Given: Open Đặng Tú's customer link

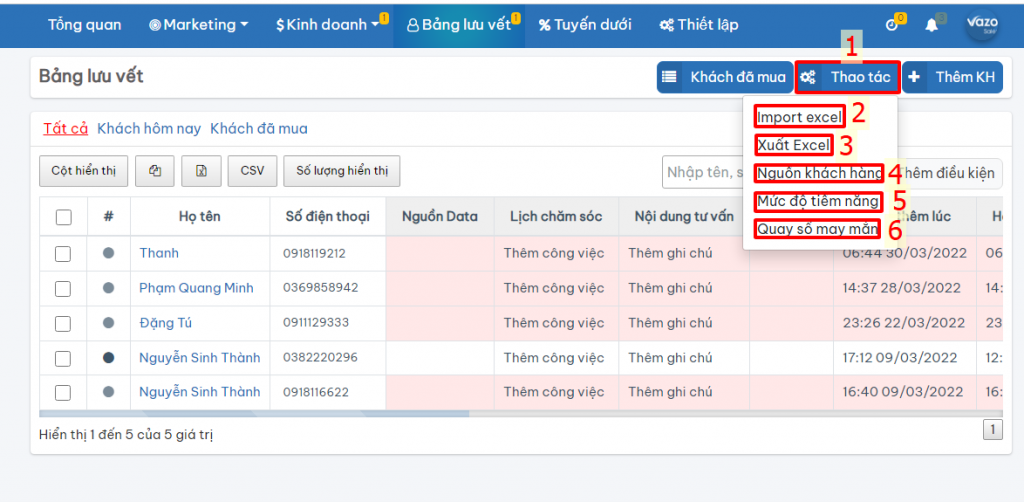Looking at the screenshot, I should tap(165, 322).
